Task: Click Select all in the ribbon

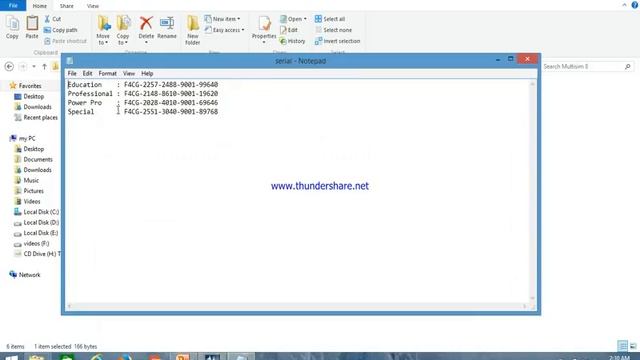Action: 330,19
